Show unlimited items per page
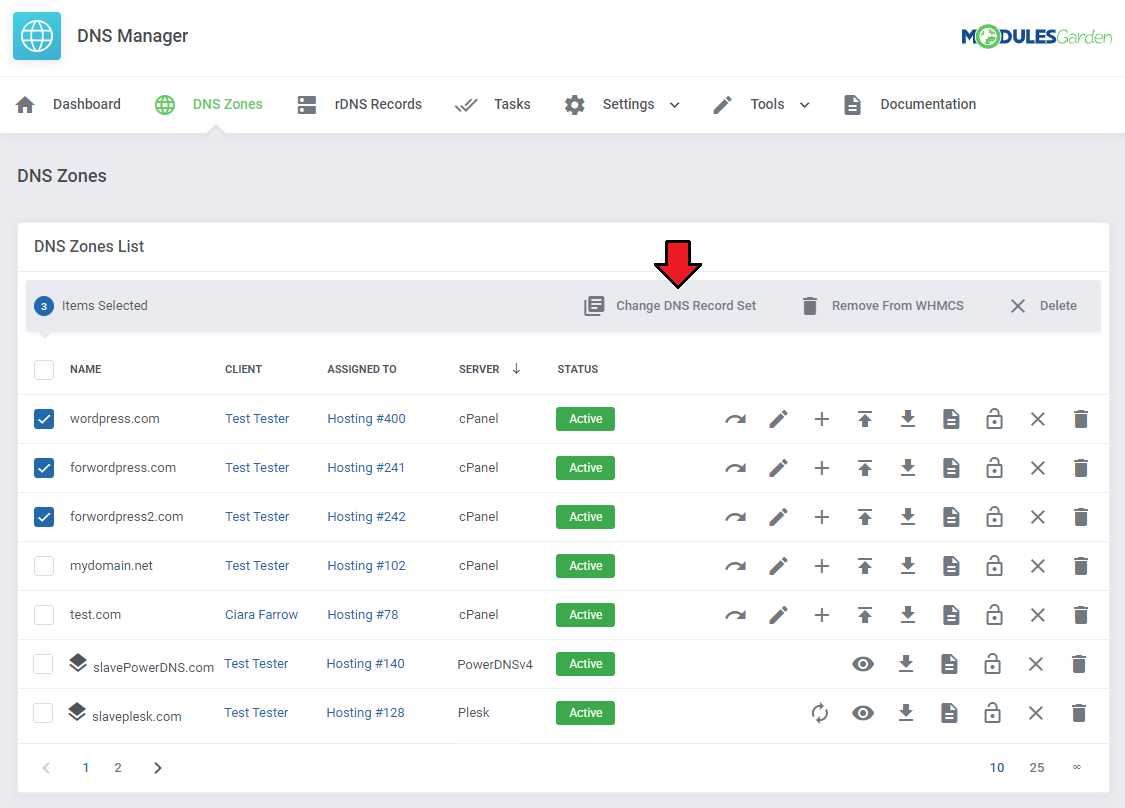This screenshot has width=1125, height=808. [1077, 768]
